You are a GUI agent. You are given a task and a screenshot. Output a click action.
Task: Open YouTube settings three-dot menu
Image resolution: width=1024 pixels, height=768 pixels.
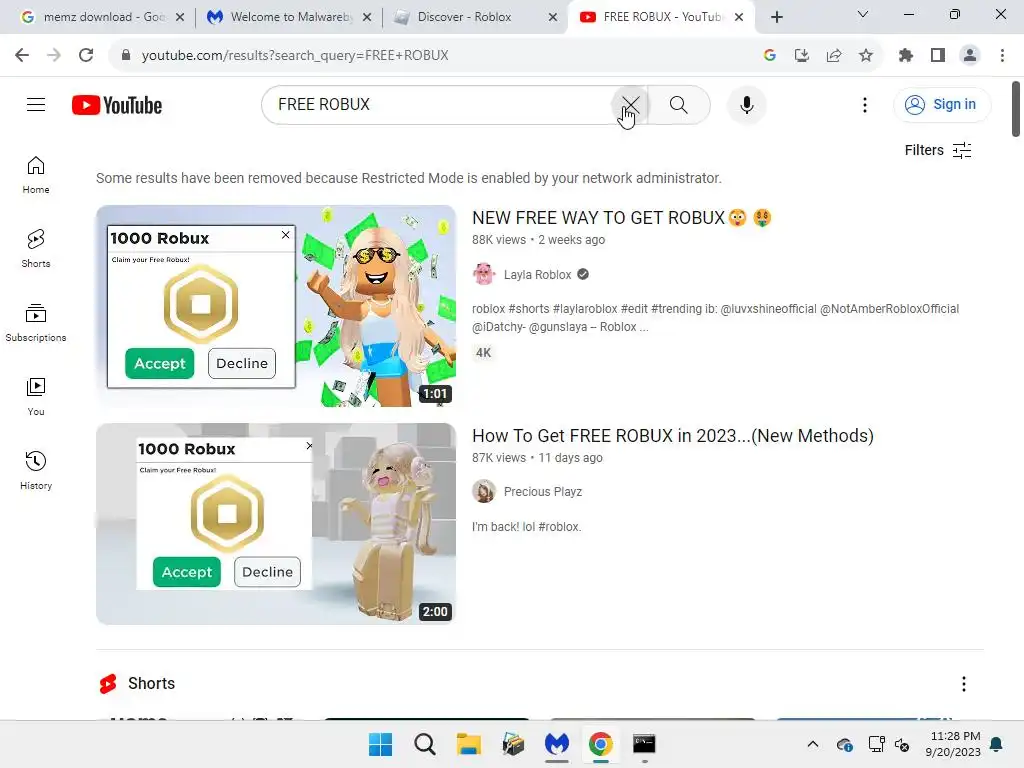[x=865, y=104]
